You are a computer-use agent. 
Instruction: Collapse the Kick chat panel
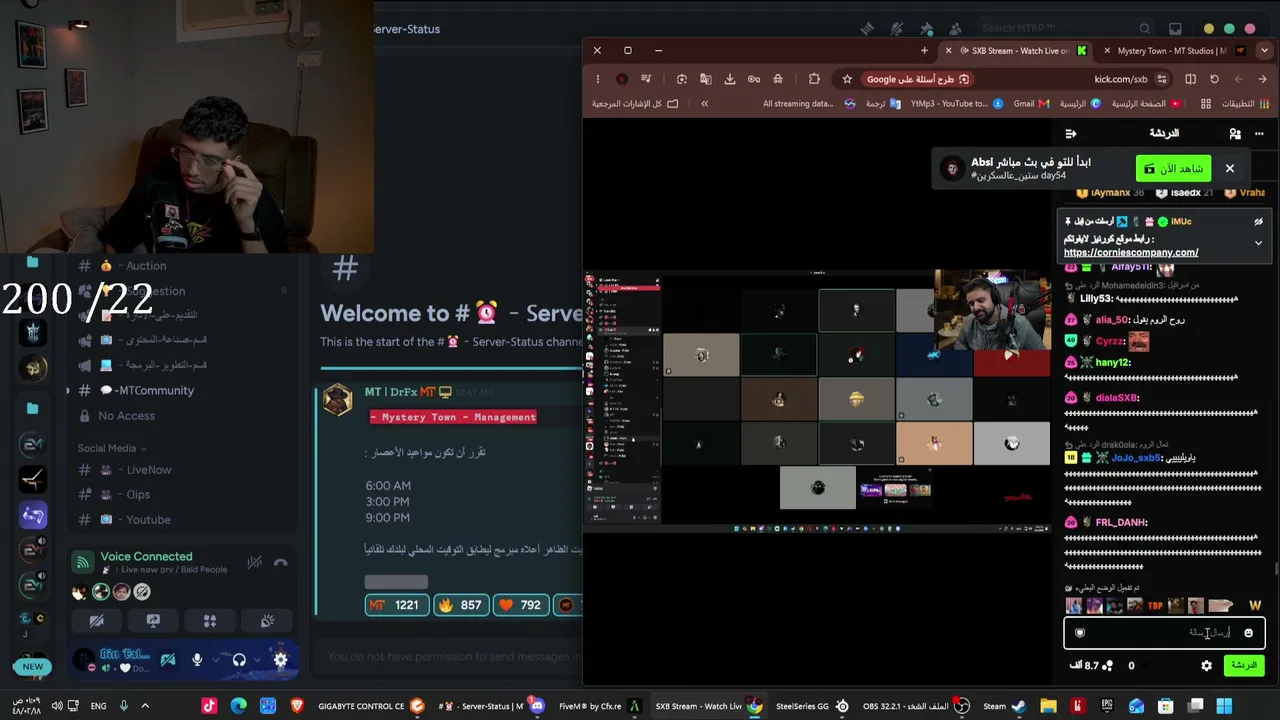coord(1071,133)
